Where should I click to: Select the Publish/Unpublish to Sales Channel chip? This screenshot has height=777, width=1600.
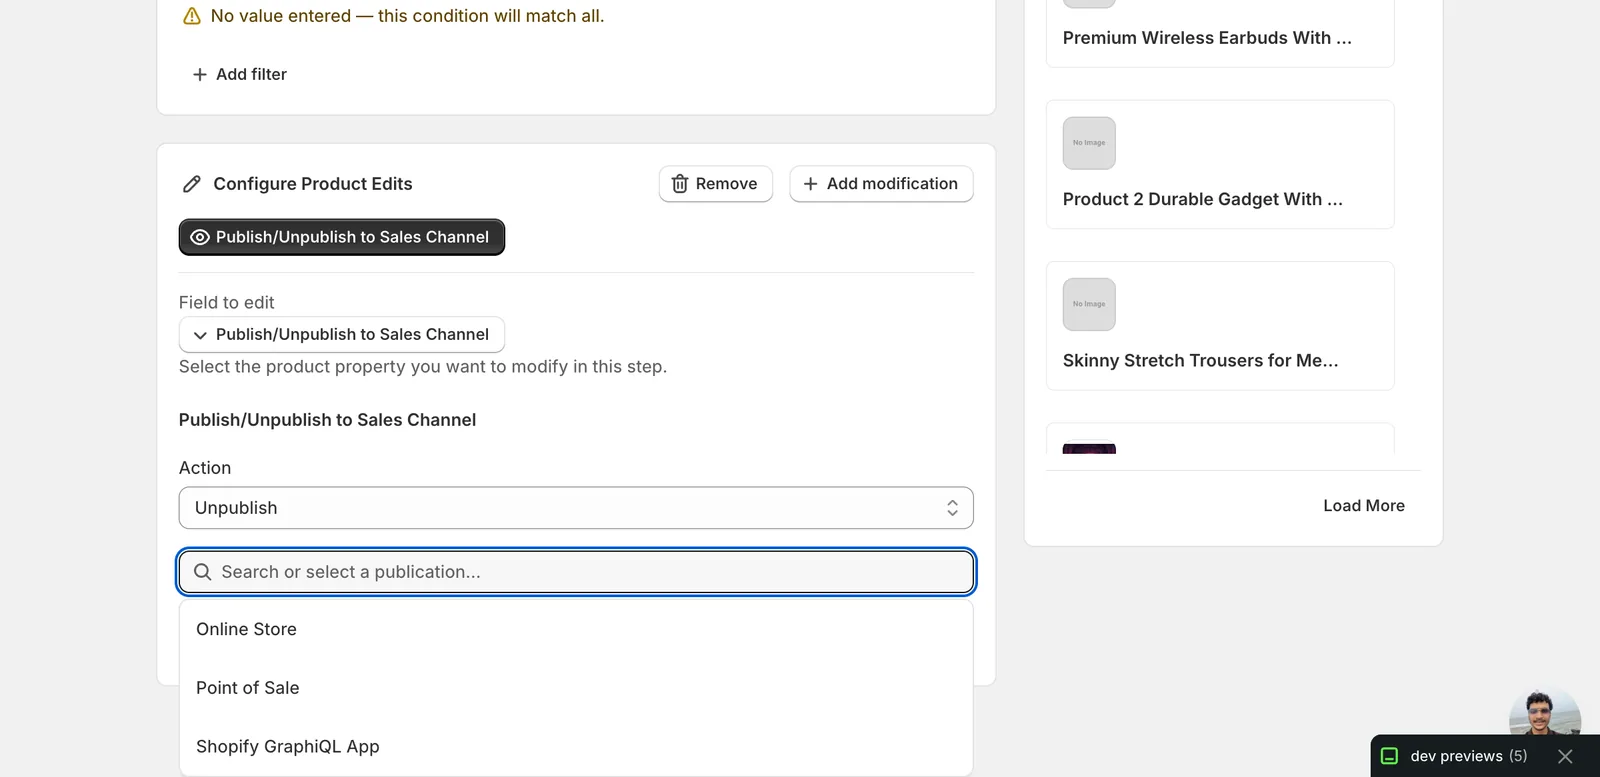click(x=342, y=237)
